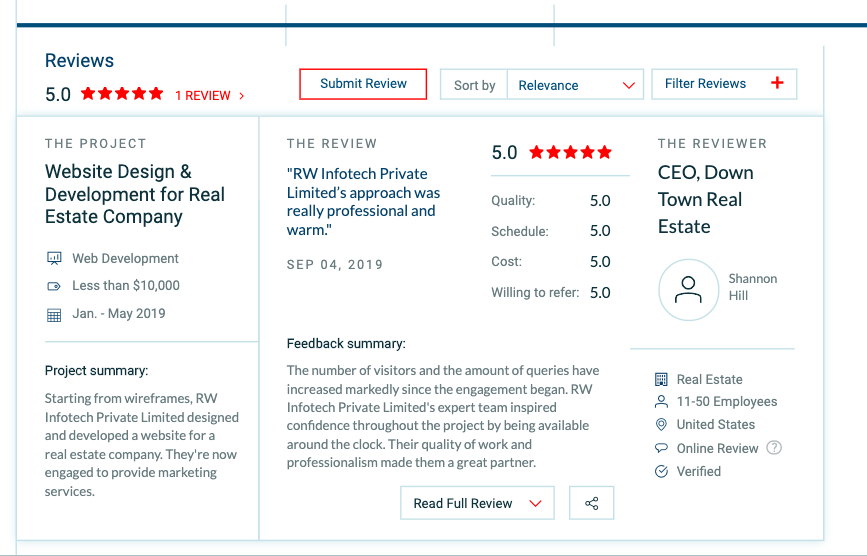Click the building icon next to Real Estate
This screenshot has width=867, height=556.
[661, 379]
